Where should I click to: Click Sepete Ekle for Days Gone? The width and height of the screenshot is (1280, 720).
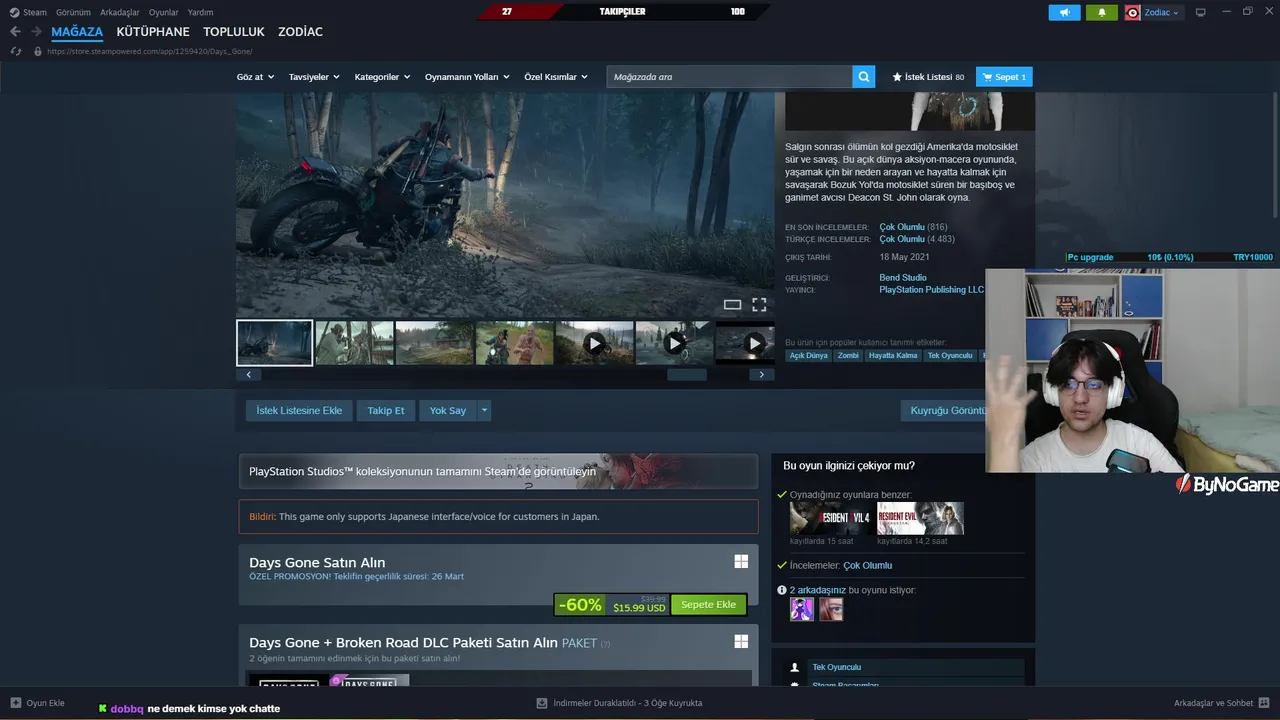tap(708, 604)
